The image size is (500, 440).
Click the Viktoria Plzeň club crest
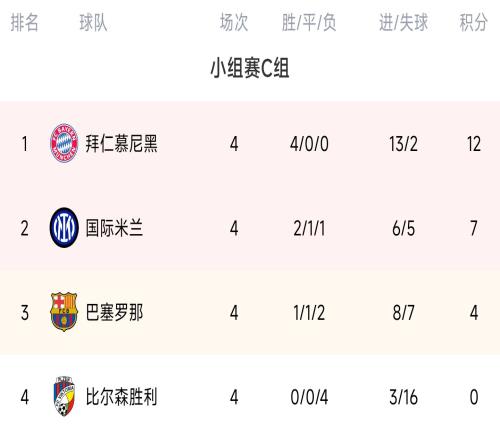click(64, 396)
